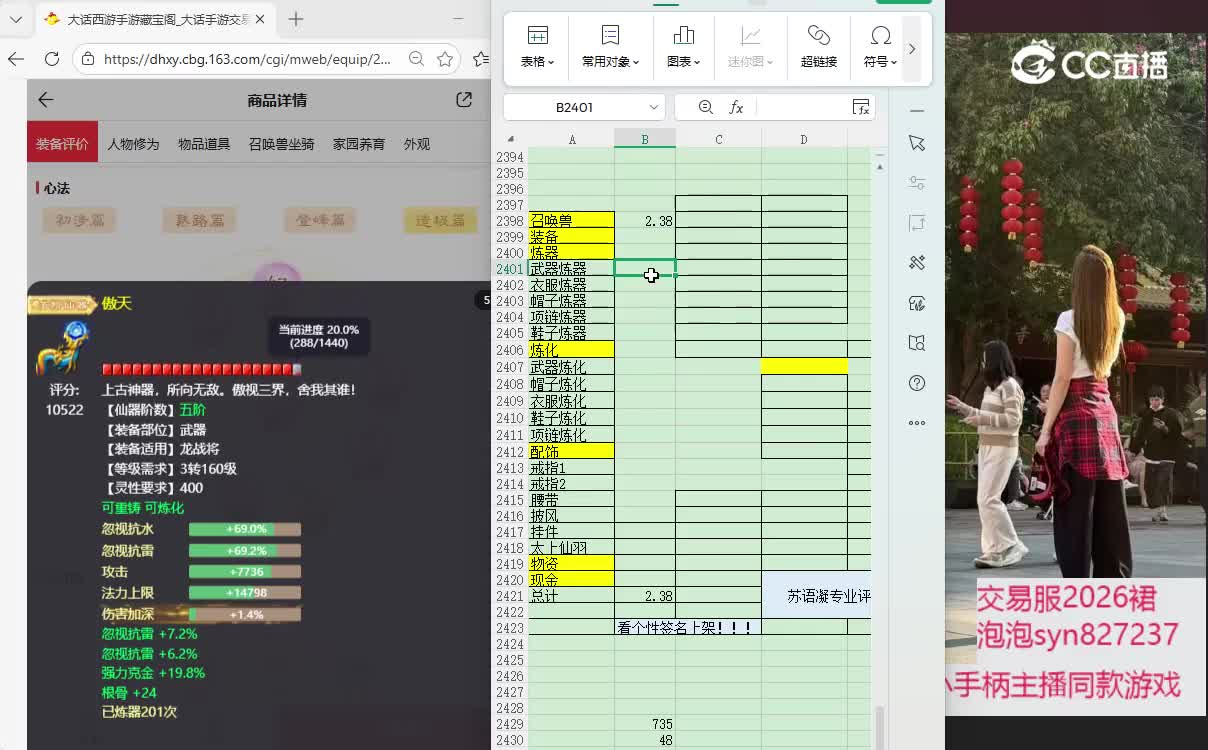Click the share icon on 商品详情 header

(x=464, y=99)
